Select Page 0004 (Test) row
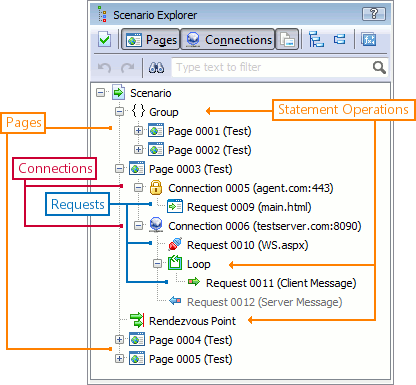Image resolution: width=416 pixels, height=385 pixels. tap(190, 340)
